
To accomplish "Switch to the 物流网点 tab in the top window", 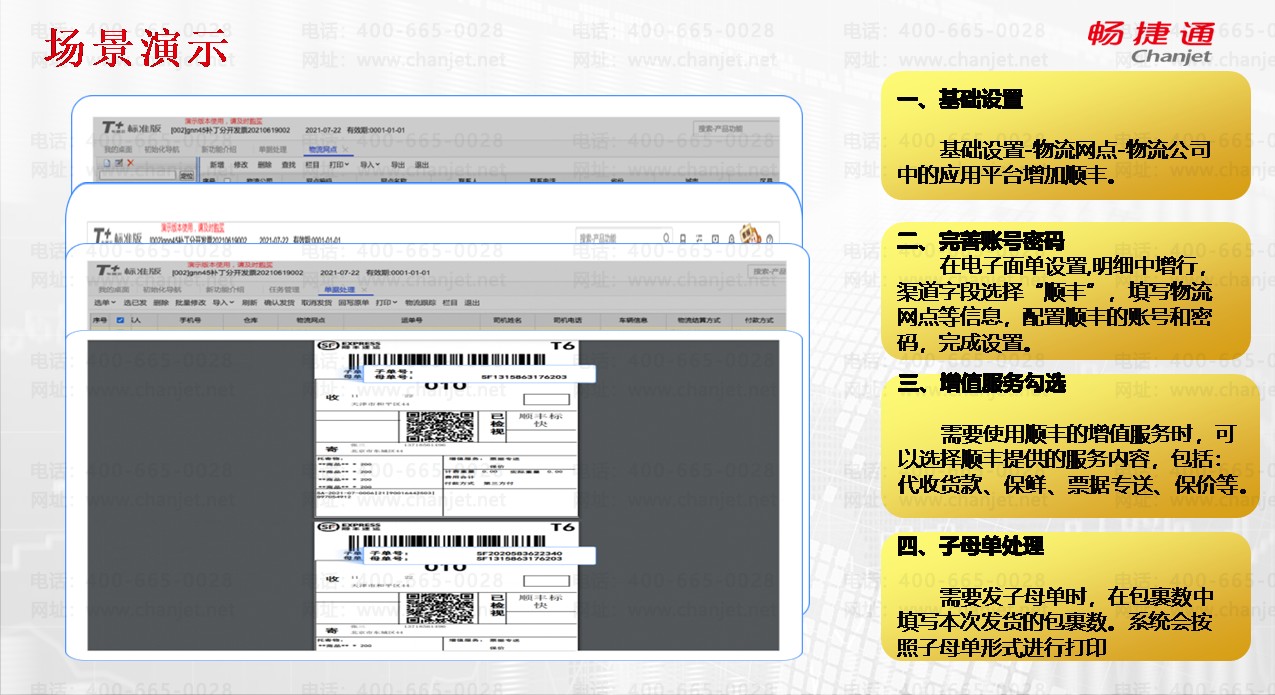I will point(323,150).
